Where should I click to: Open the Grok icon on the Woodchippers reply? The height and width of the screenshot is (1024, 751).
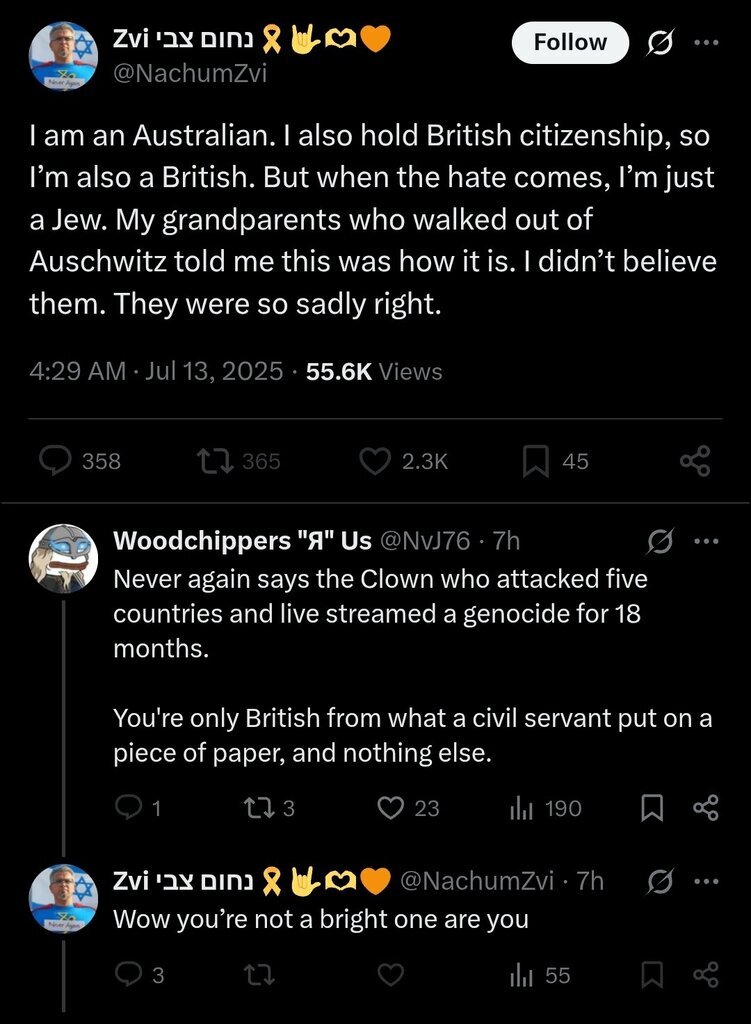(660, 541)
